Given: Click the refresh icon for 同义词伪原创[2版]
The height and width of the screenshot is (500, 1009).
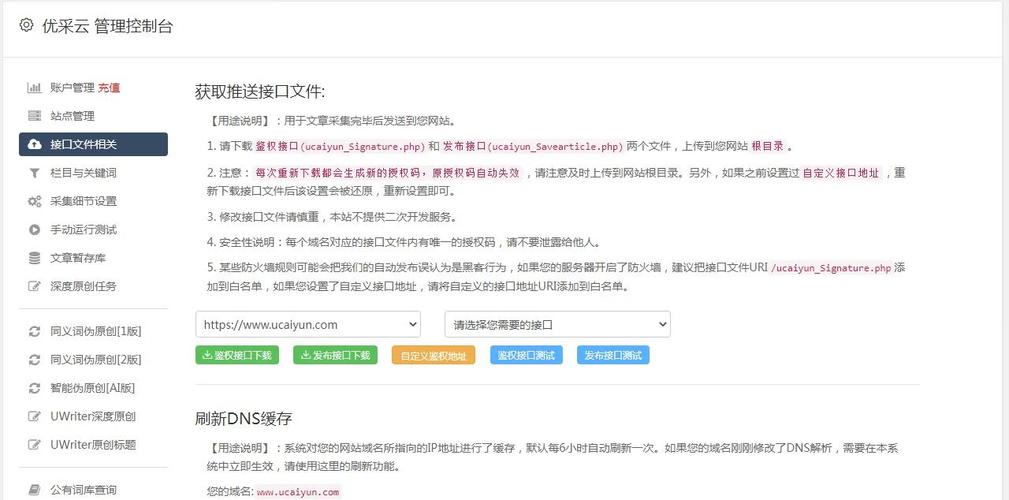Looking at the screenshot, I should pos(34,360).
